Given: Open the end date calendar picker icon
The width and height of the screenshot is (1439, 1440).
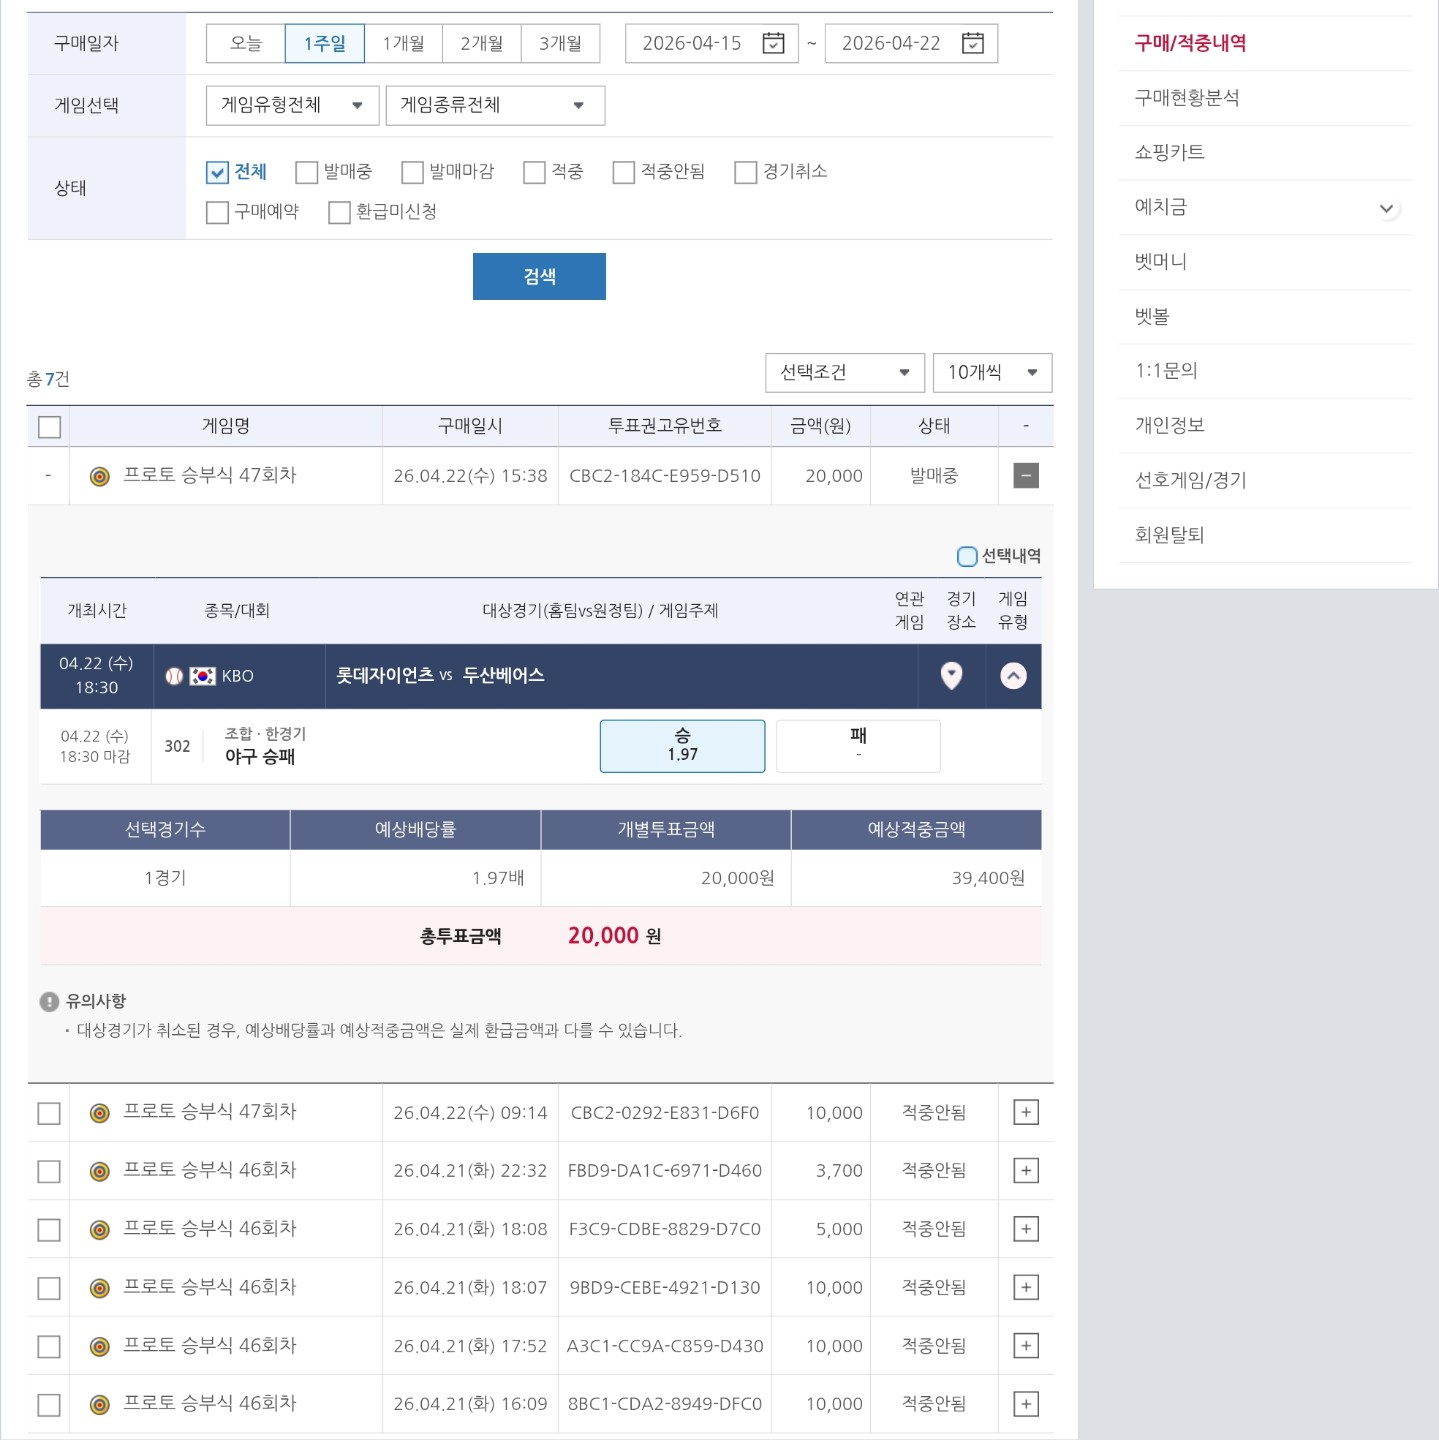Looking at the screenshot, I should 972,43.
